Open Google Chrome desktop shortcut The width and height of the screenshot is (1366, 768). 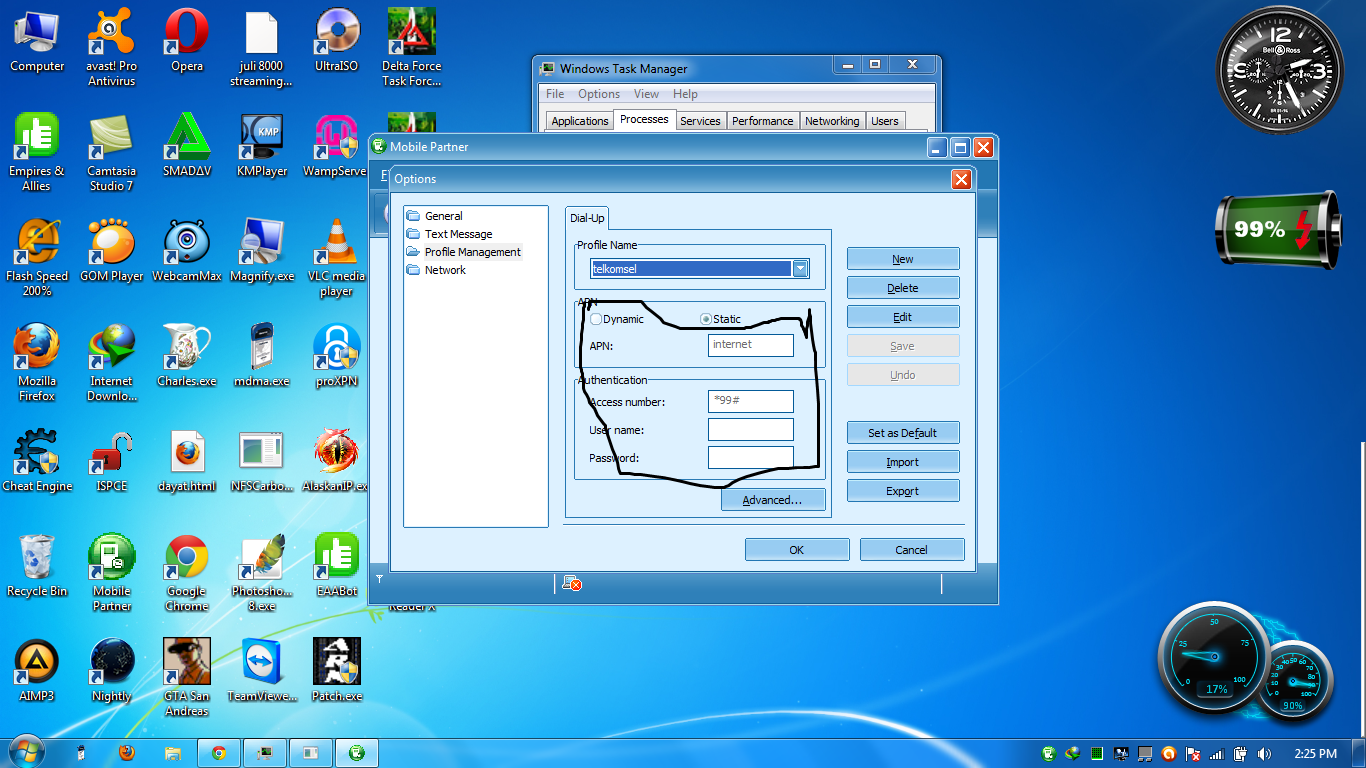coord(187,572)
